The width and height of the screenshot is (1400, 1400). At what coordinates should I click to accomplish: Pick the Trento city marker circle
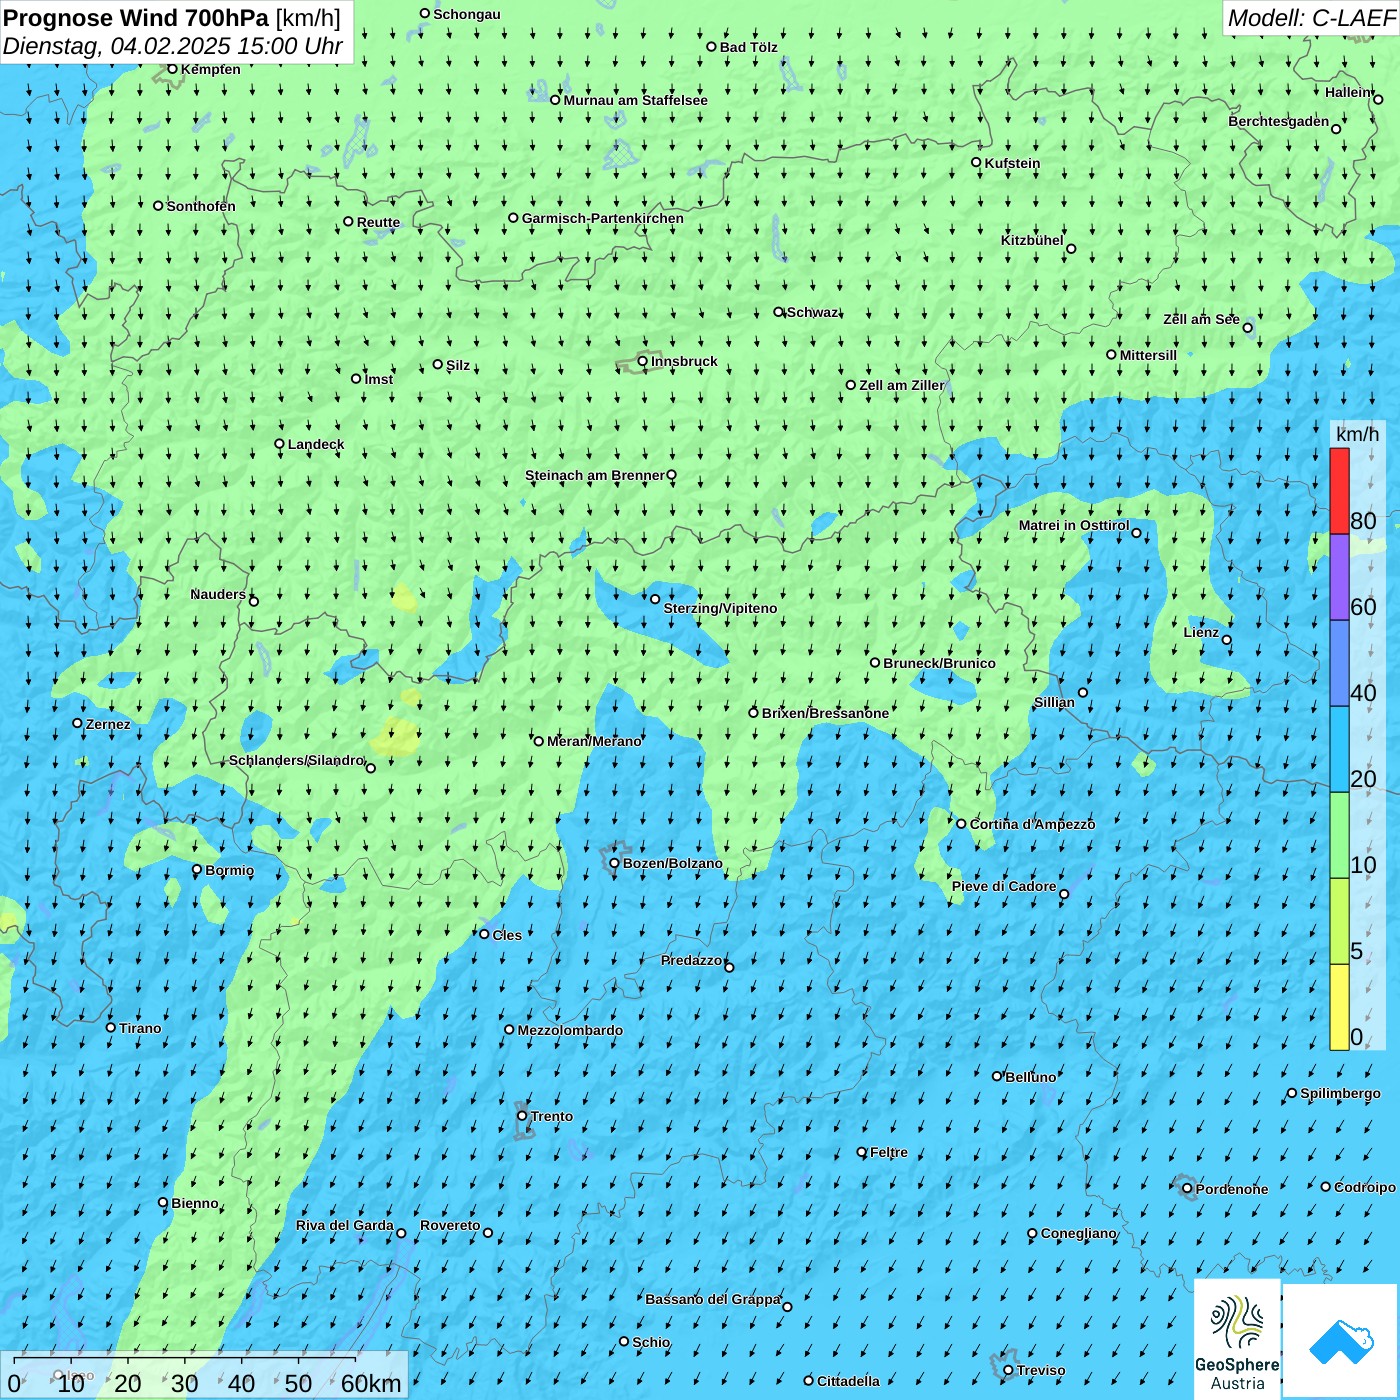(x=522, y=1116)
